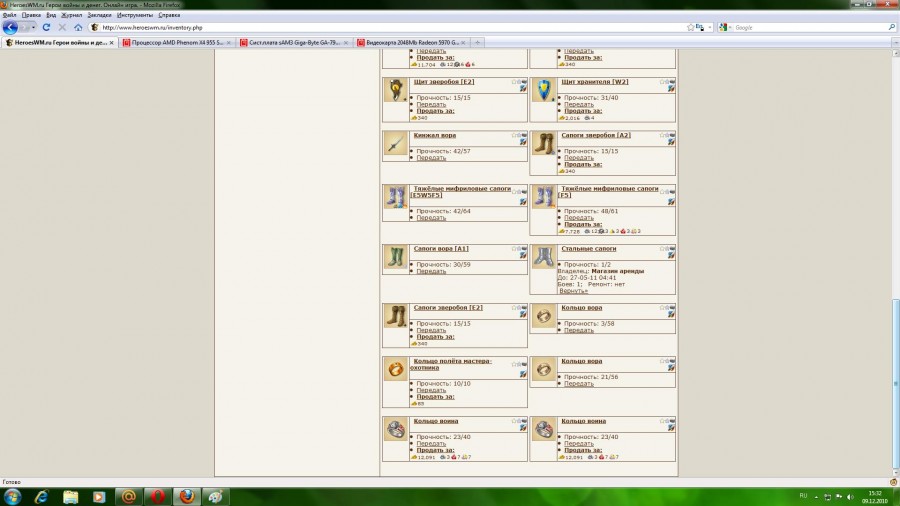
Task: Click the Тяжёлые мифриловые сапоги [E5W5F5] image
Action: pos(395,197)
